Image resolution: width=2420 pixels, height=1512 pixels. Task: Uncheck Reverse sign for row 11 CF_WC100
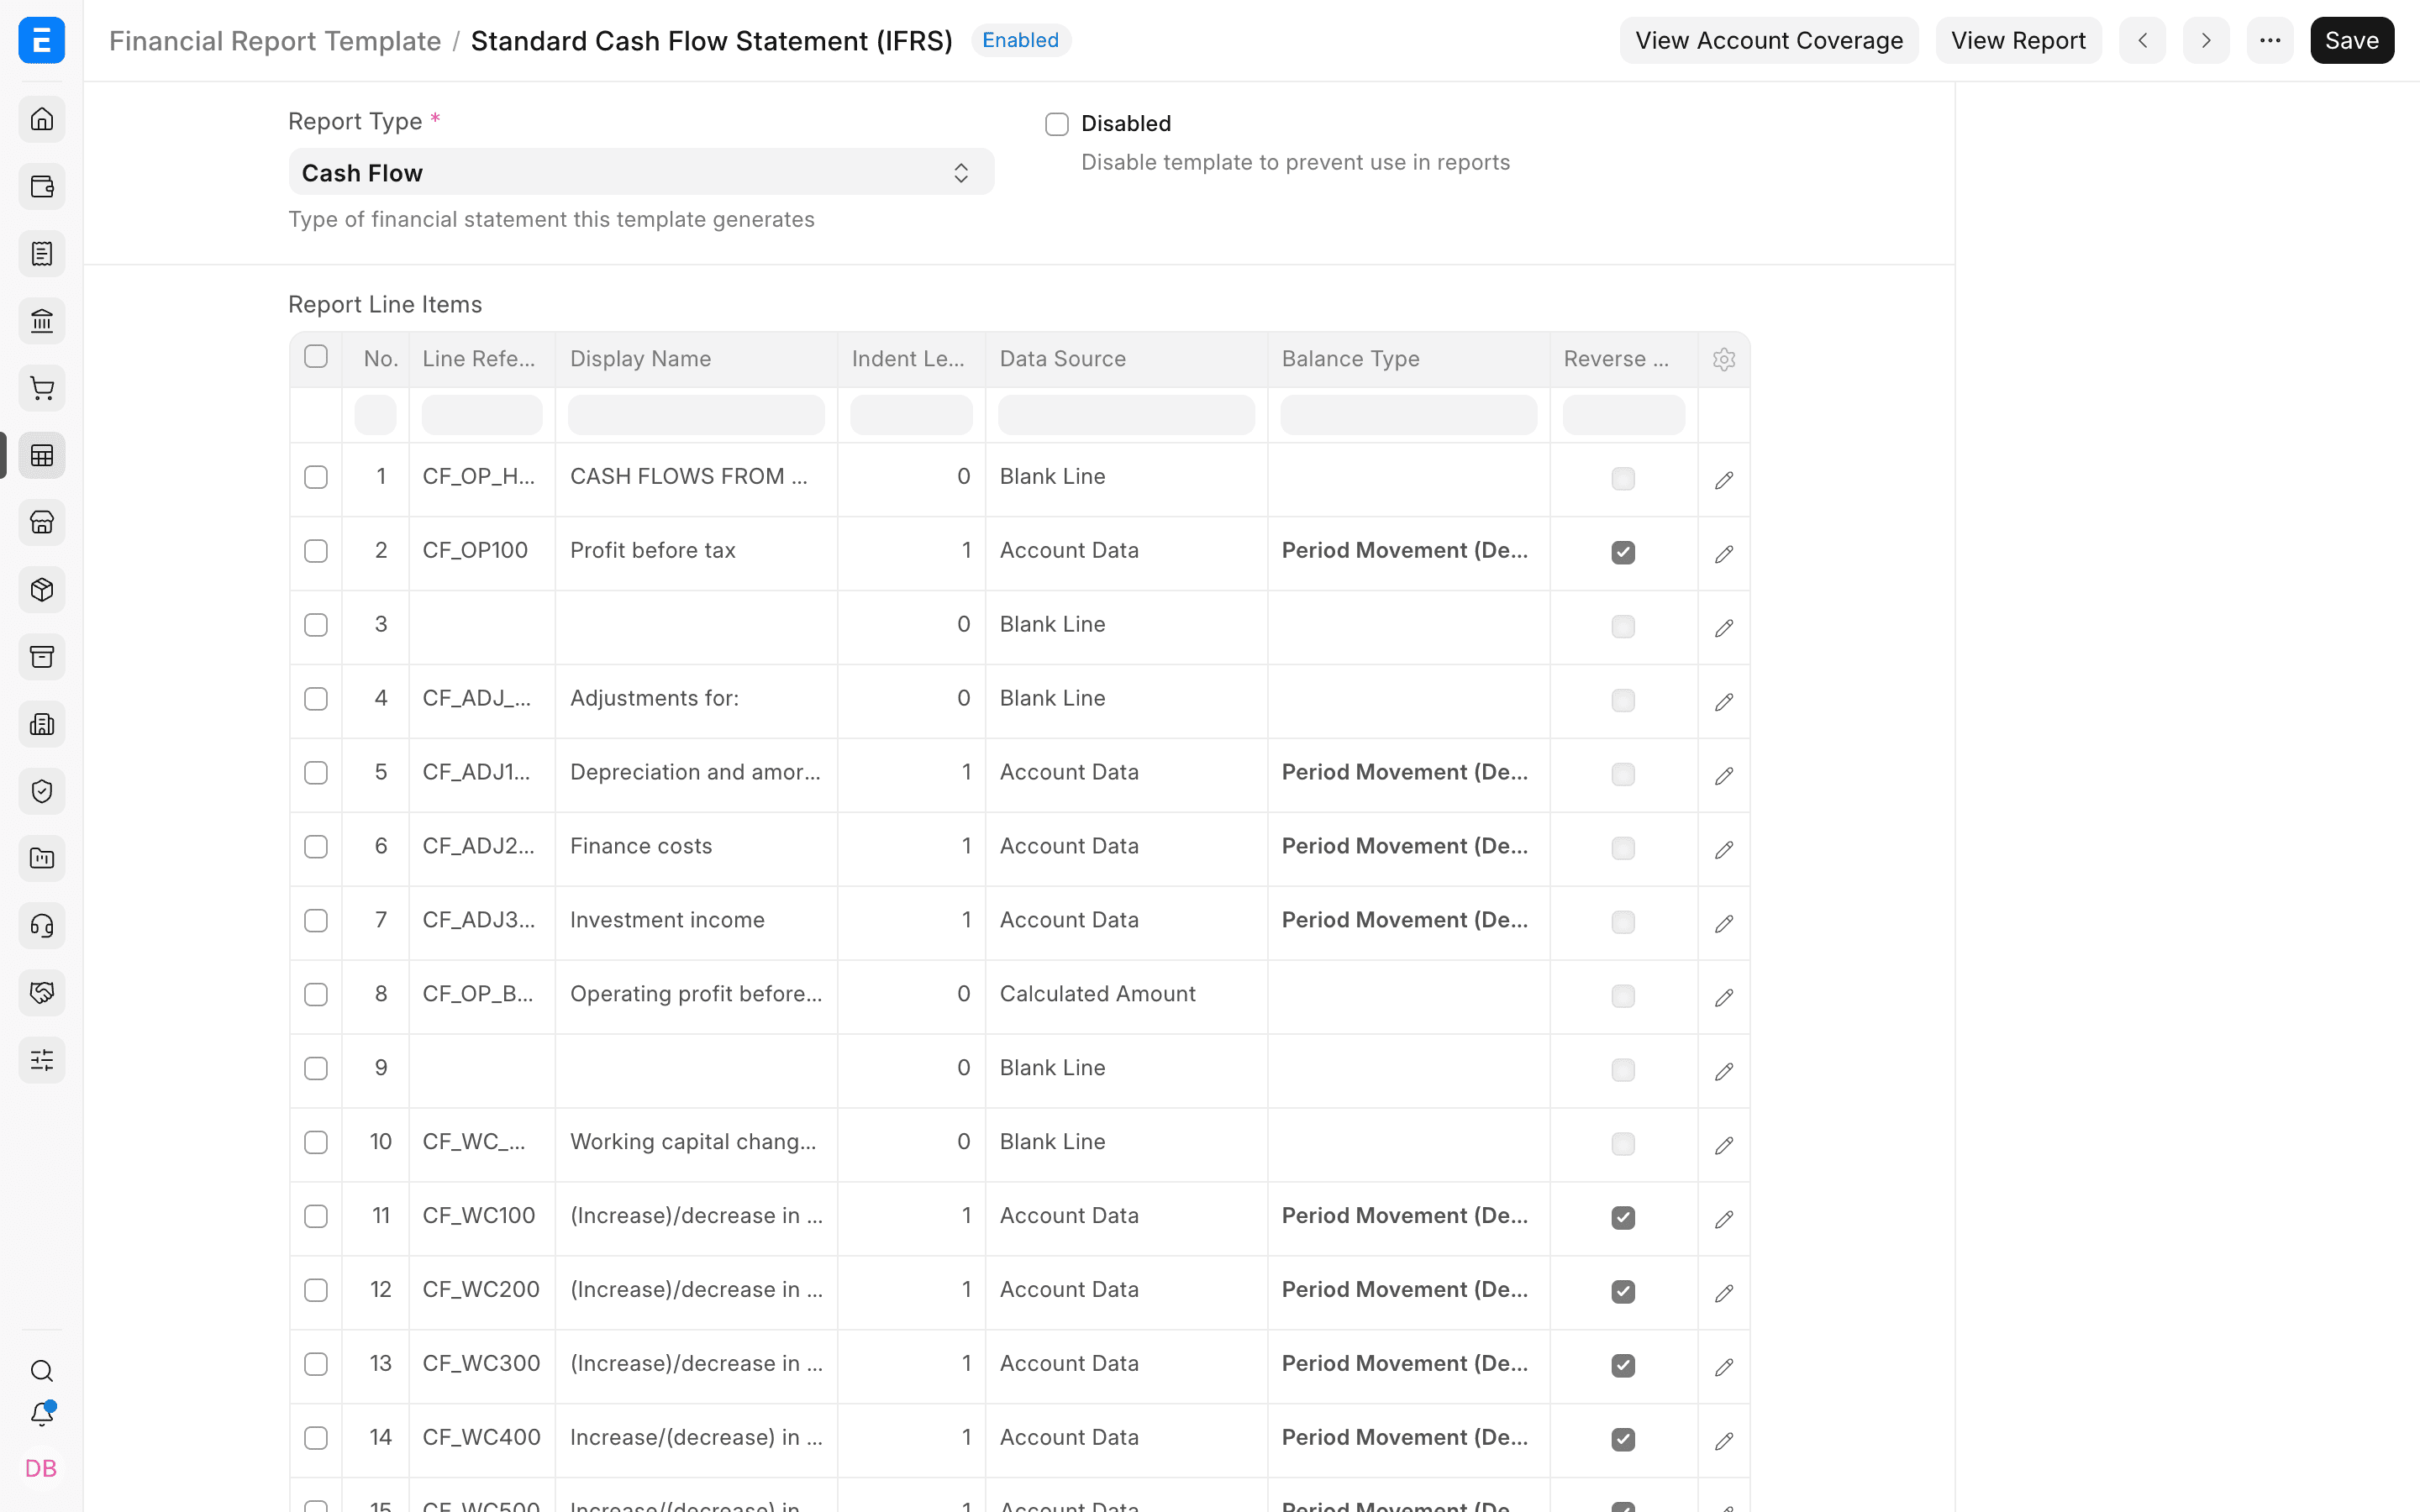coord(1623,1217)
